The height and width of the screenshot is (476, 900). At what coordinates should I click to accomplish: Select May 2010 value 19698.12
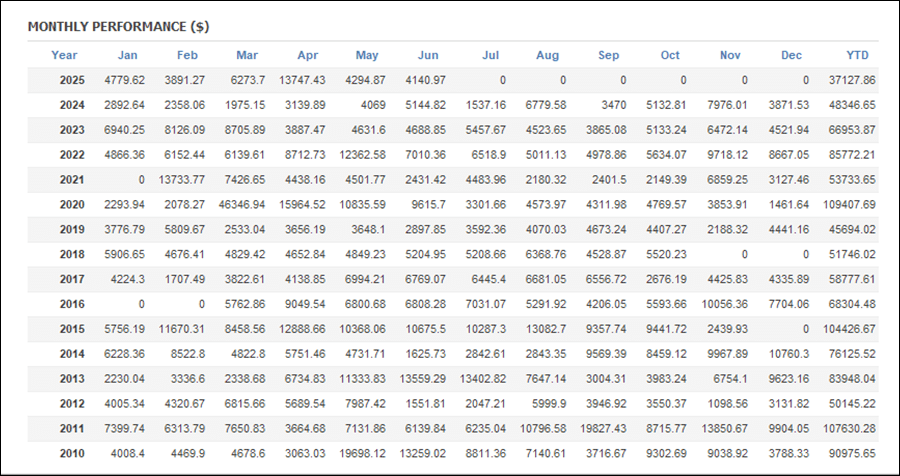coord(362,454)
